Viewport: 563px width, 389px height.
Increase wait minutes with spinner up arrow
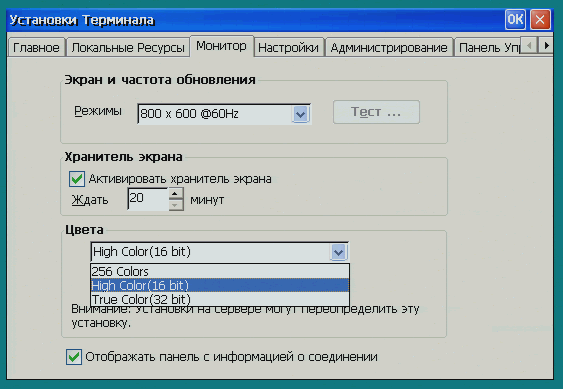tap(176, 194)
